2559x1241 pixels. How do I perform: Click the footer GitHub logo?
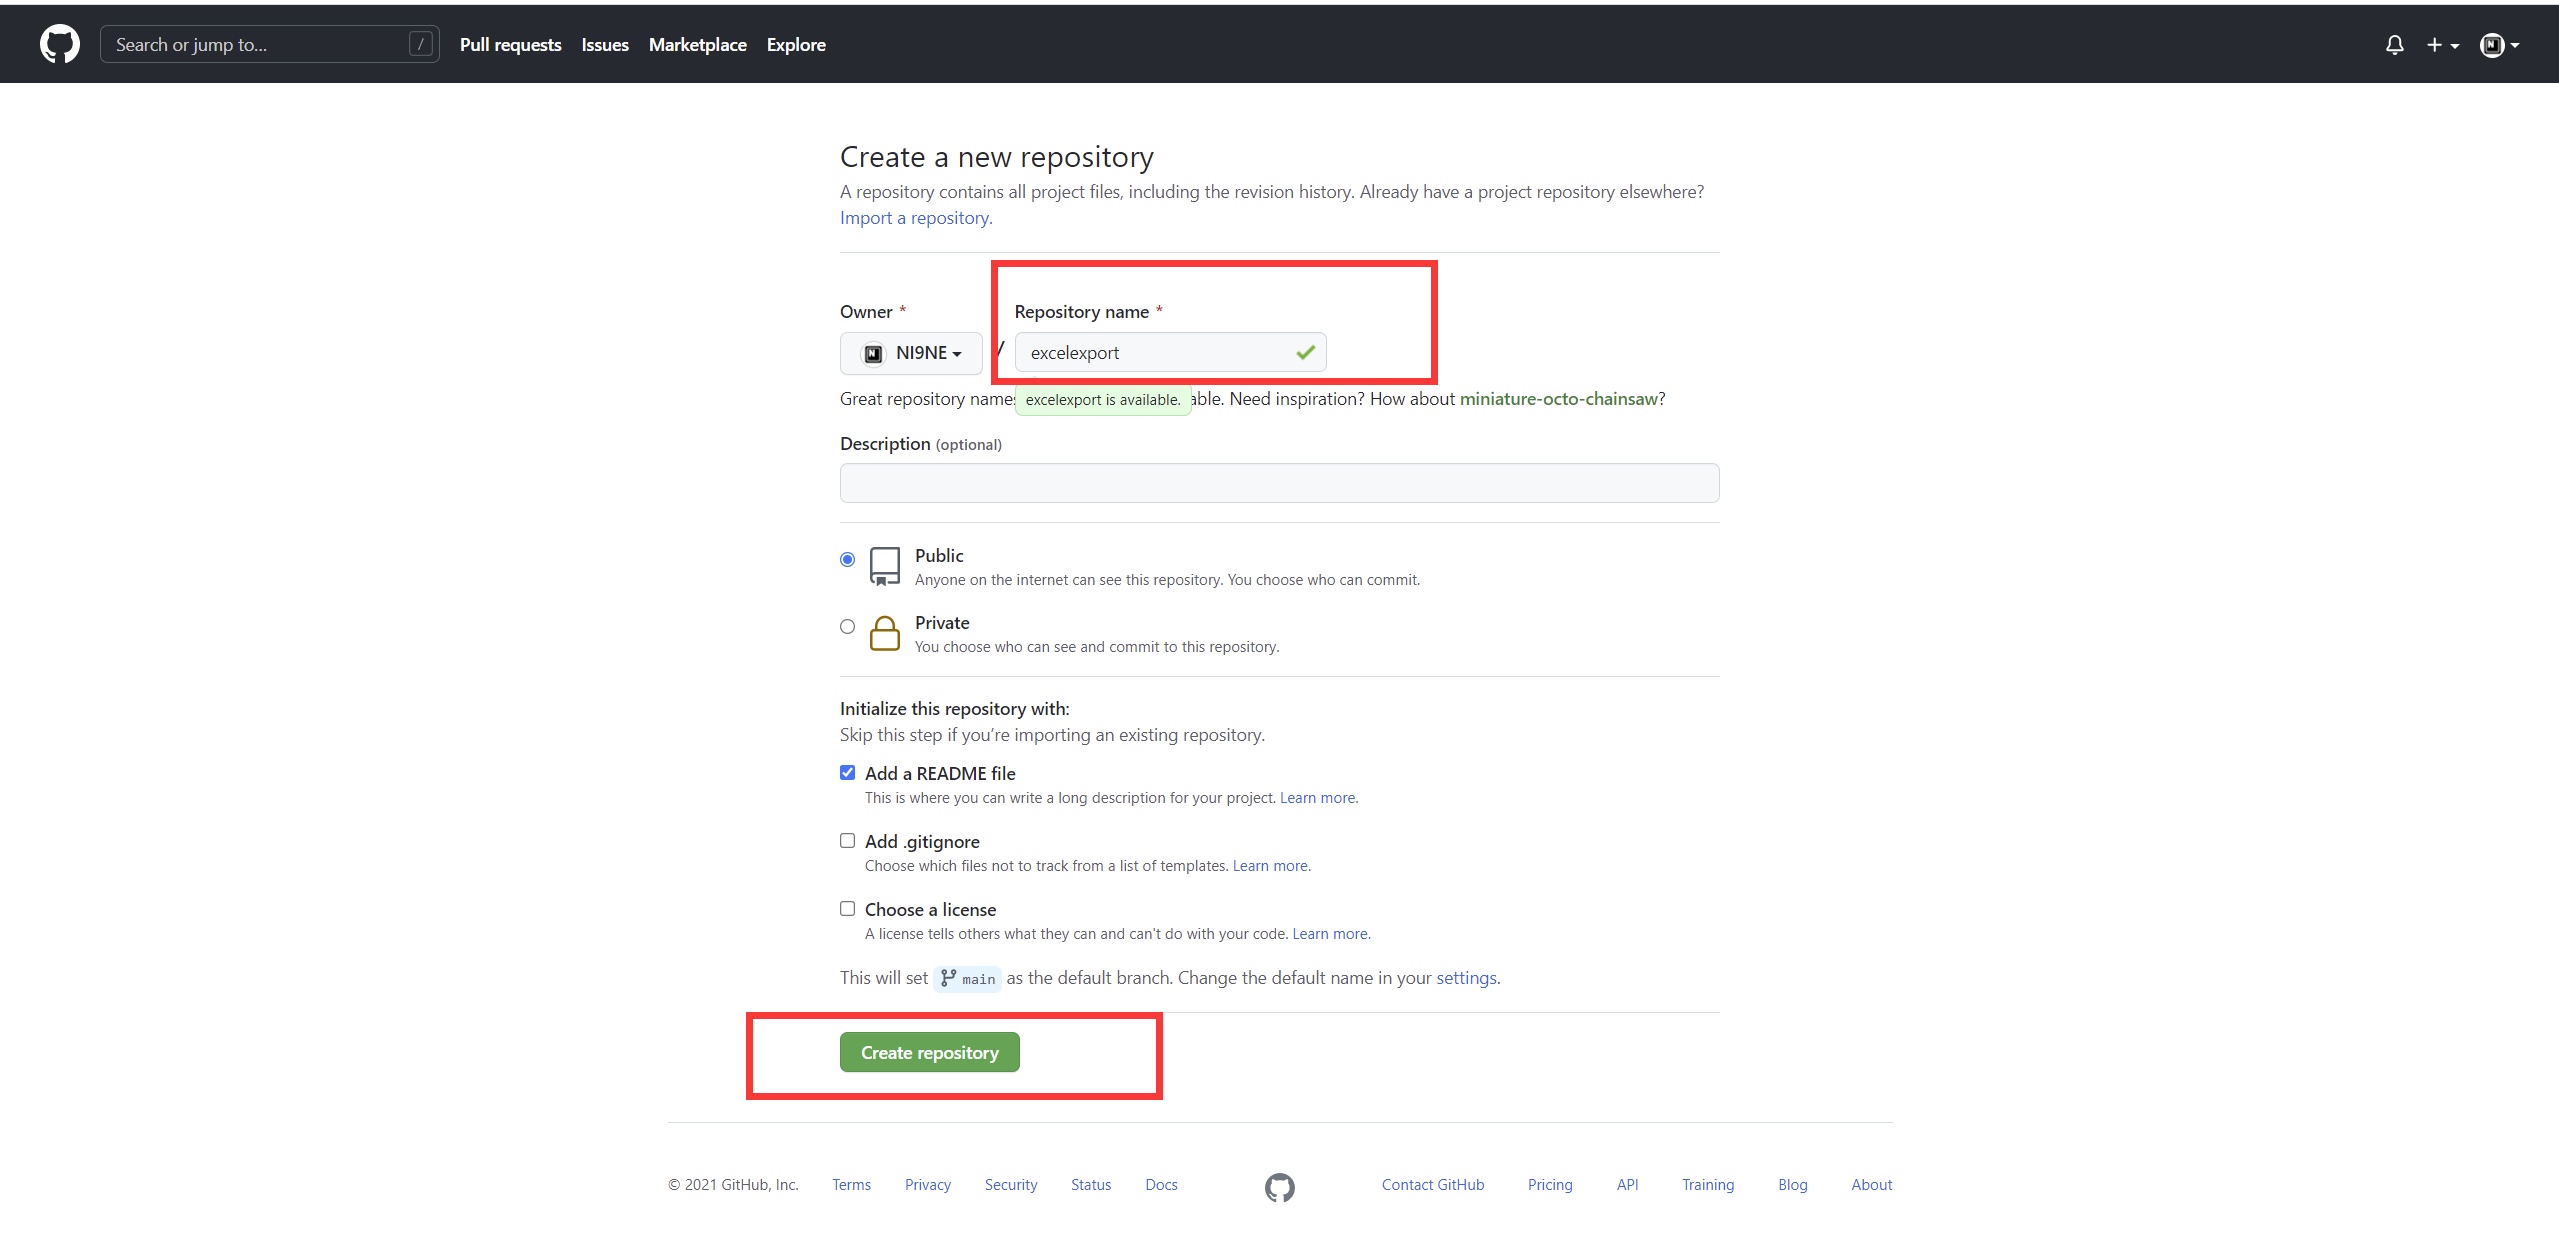1279,1187
